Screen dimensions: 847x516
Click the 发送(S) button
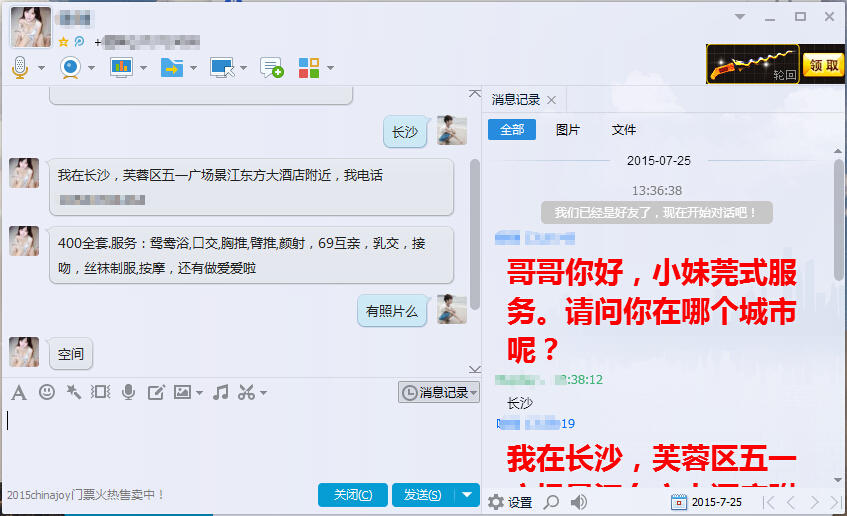click(423, 495)
